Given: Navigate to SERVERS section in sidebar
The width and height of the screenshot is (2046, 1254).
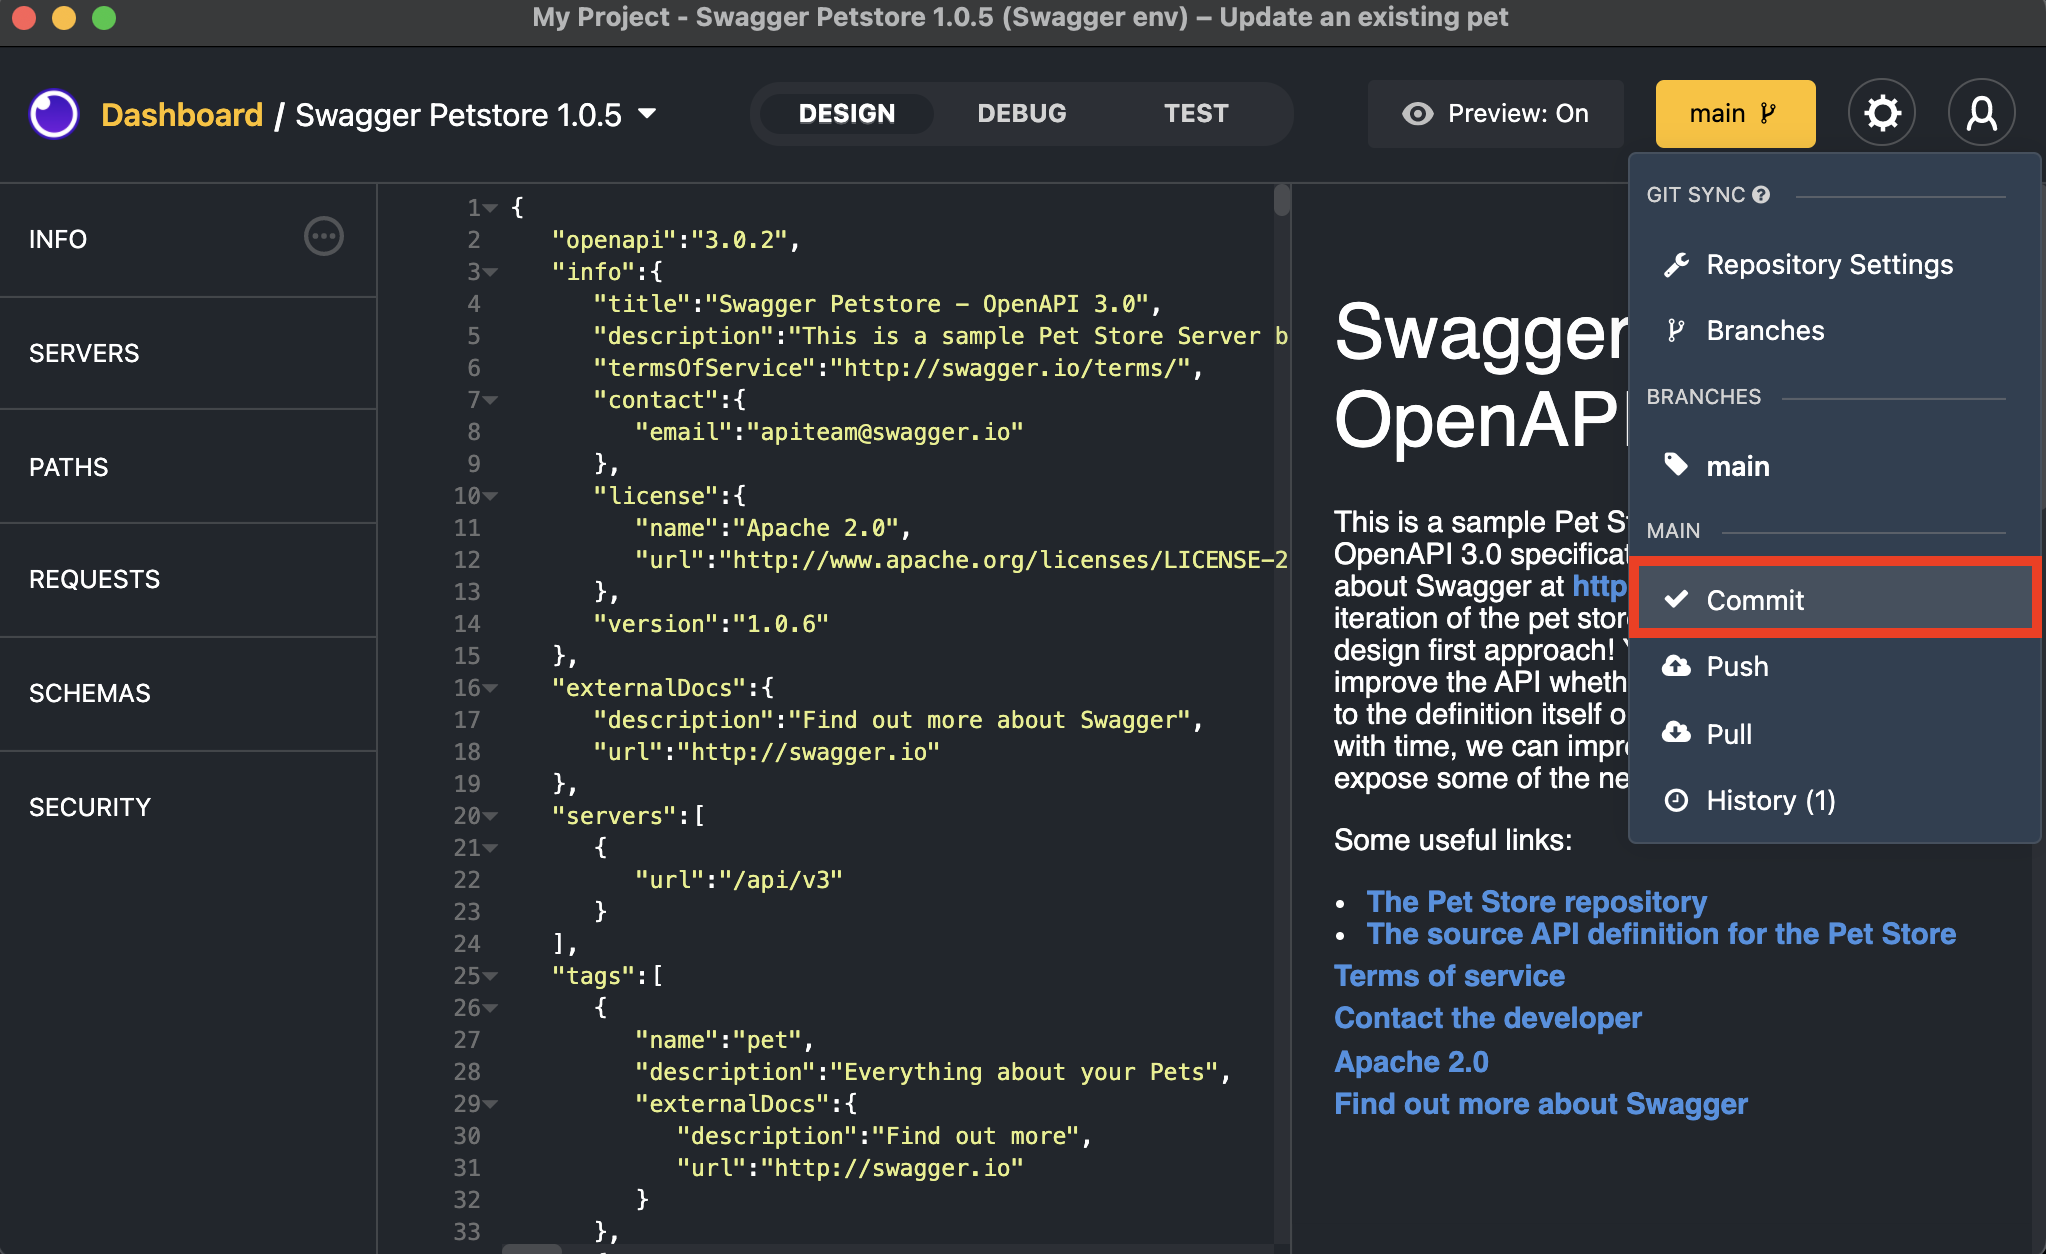Looking at the screenshot, I should point(188,353).
